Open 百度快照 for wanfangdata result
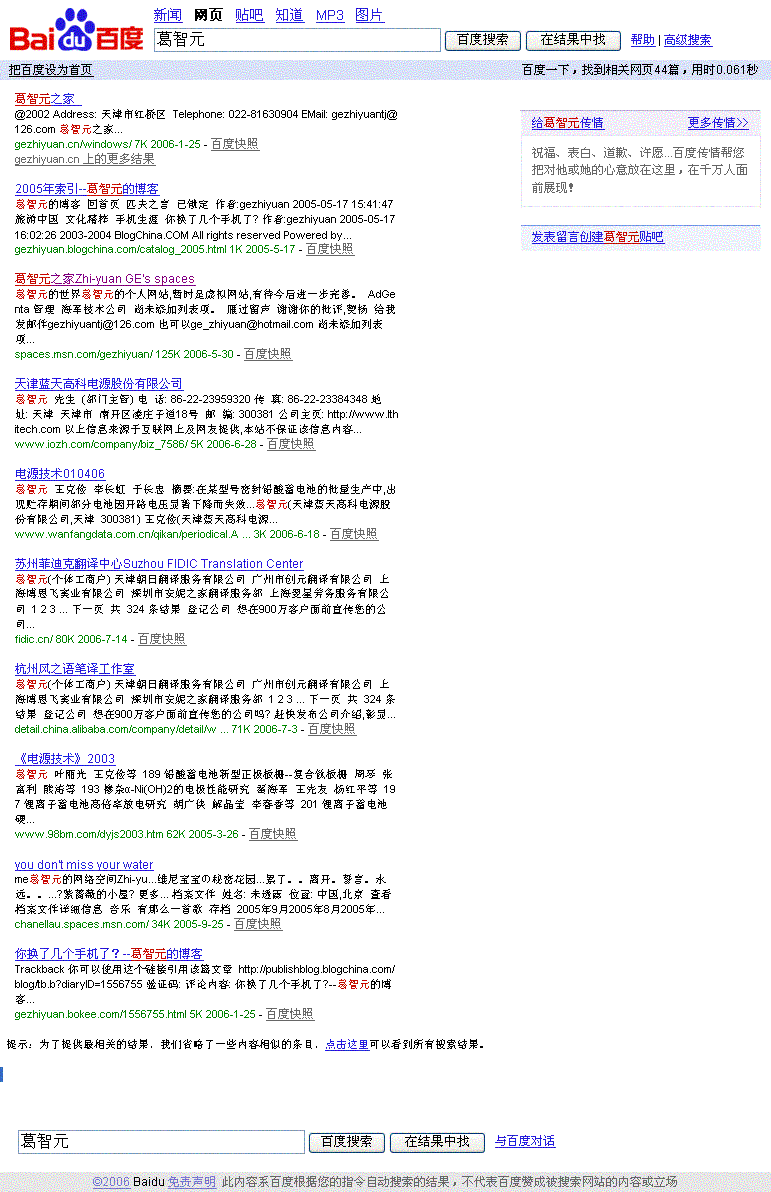This screenshot has height=1192, width=771. click(x=354, y=534)
